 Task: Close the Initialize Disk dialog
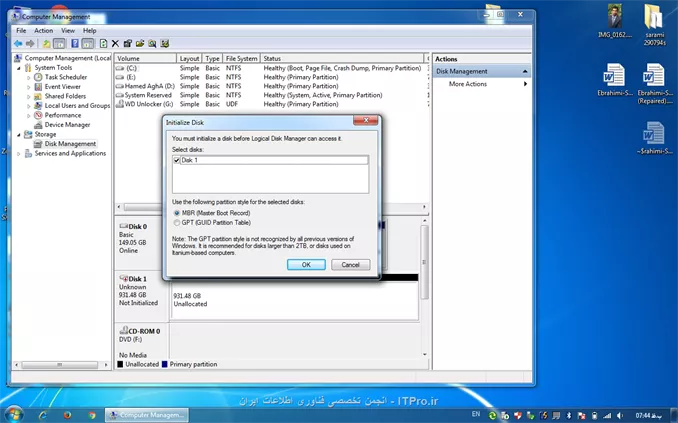366,120
